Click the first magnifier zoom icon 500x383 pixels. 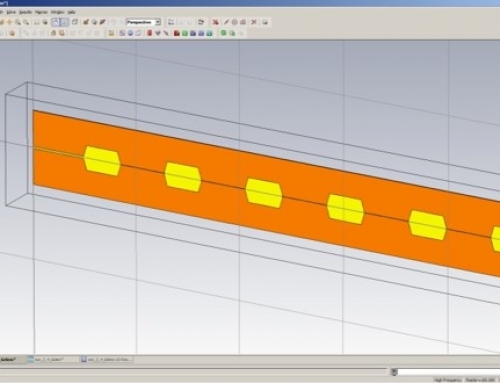point(18,22)
